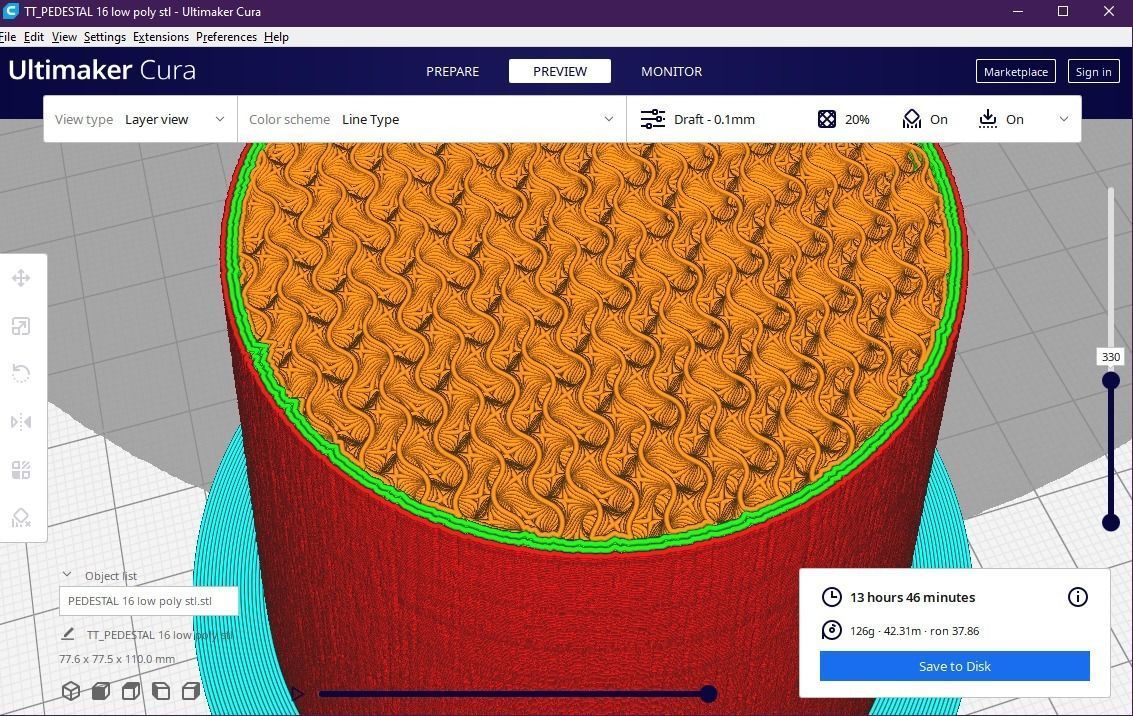The width and height of the screenshot is (1133, 716).
Task: Click the pencil edit job name icon
Action: [x=68, y=634]
